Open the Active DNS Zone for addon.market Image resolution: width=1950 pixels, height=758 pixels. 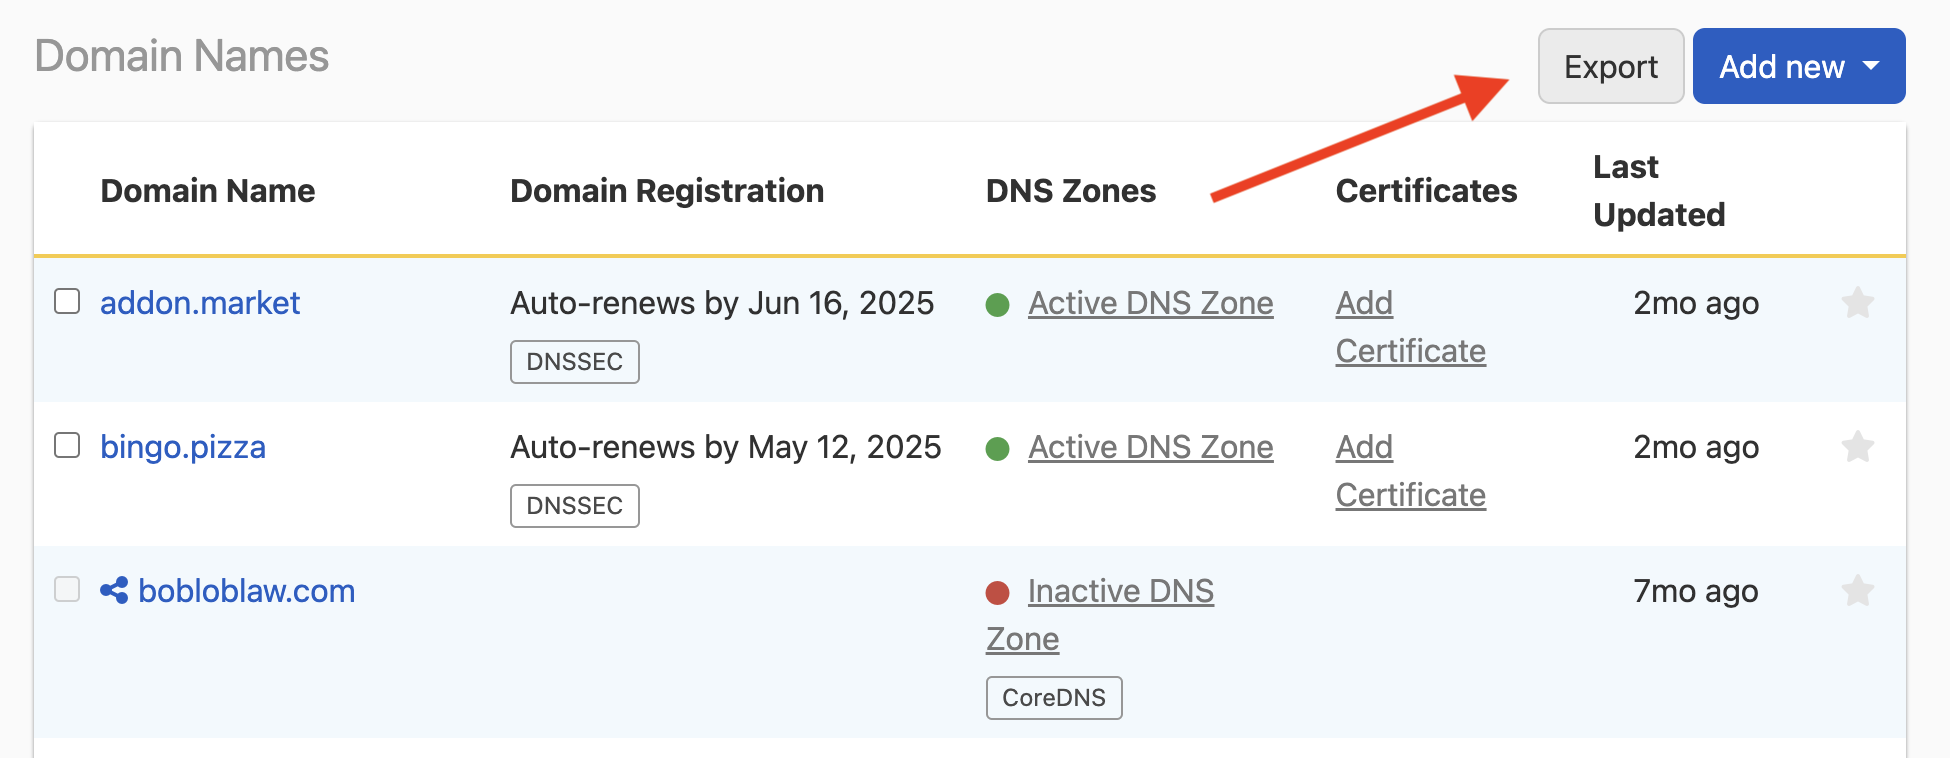tap(1150, 303)
